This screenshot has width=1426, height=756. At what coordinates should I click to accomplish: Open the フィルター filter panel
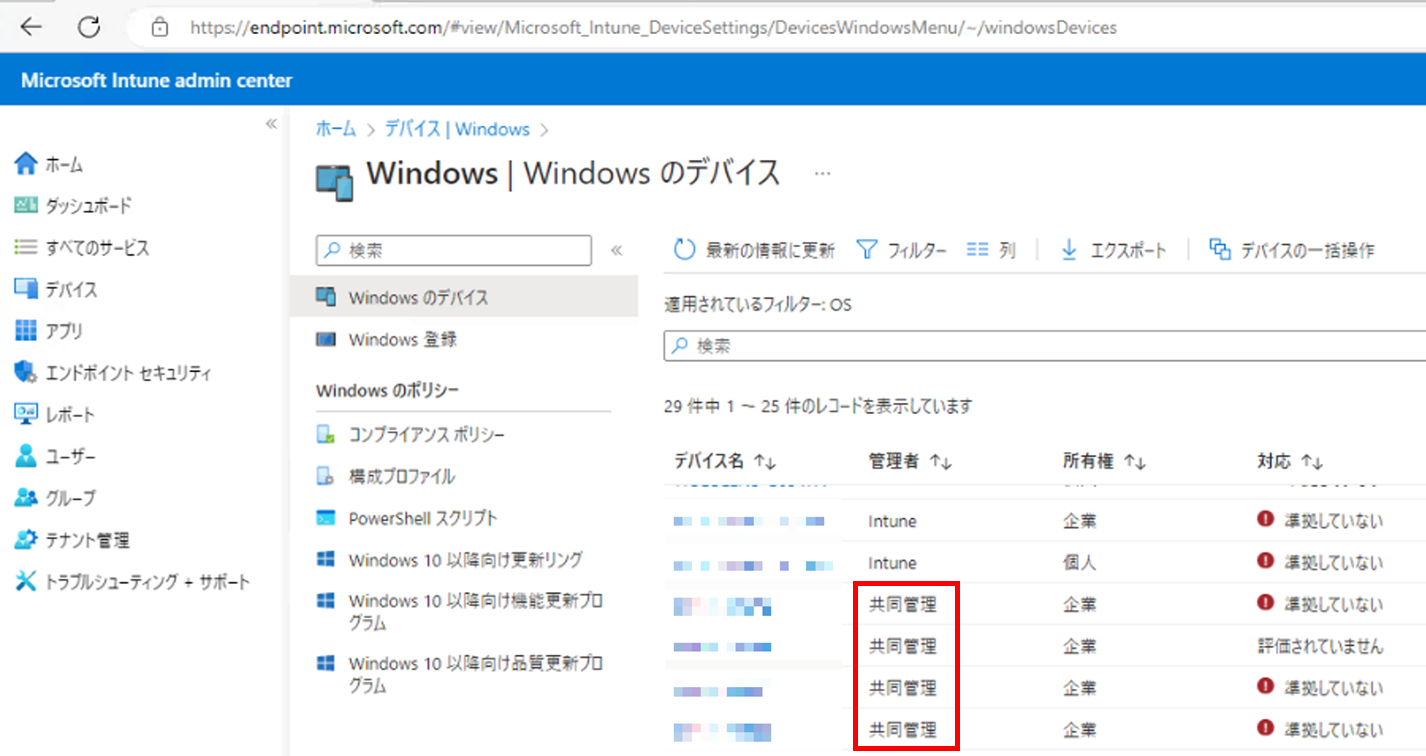901,250
